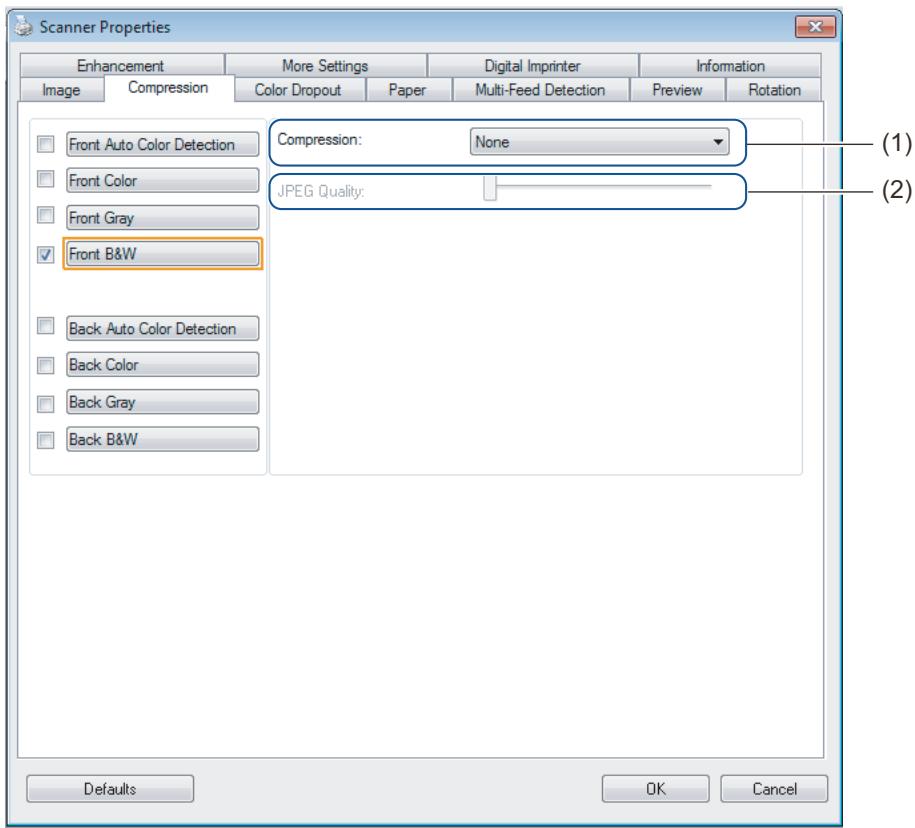Viewport: 915px width, 828px height.
Task: Select the Compression tab
Action: tap(168, 88)
